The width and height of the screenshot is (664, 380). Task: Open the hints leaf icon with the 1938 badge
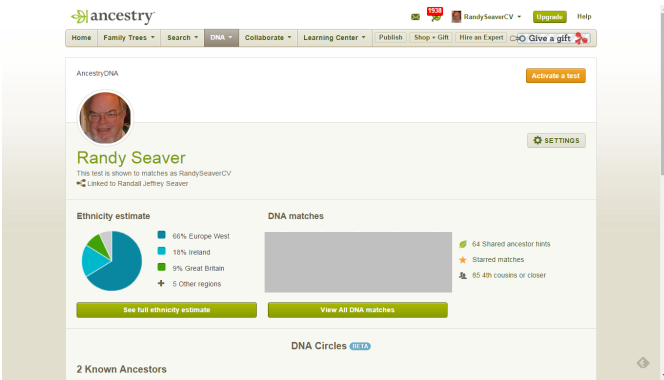point(435,15)
